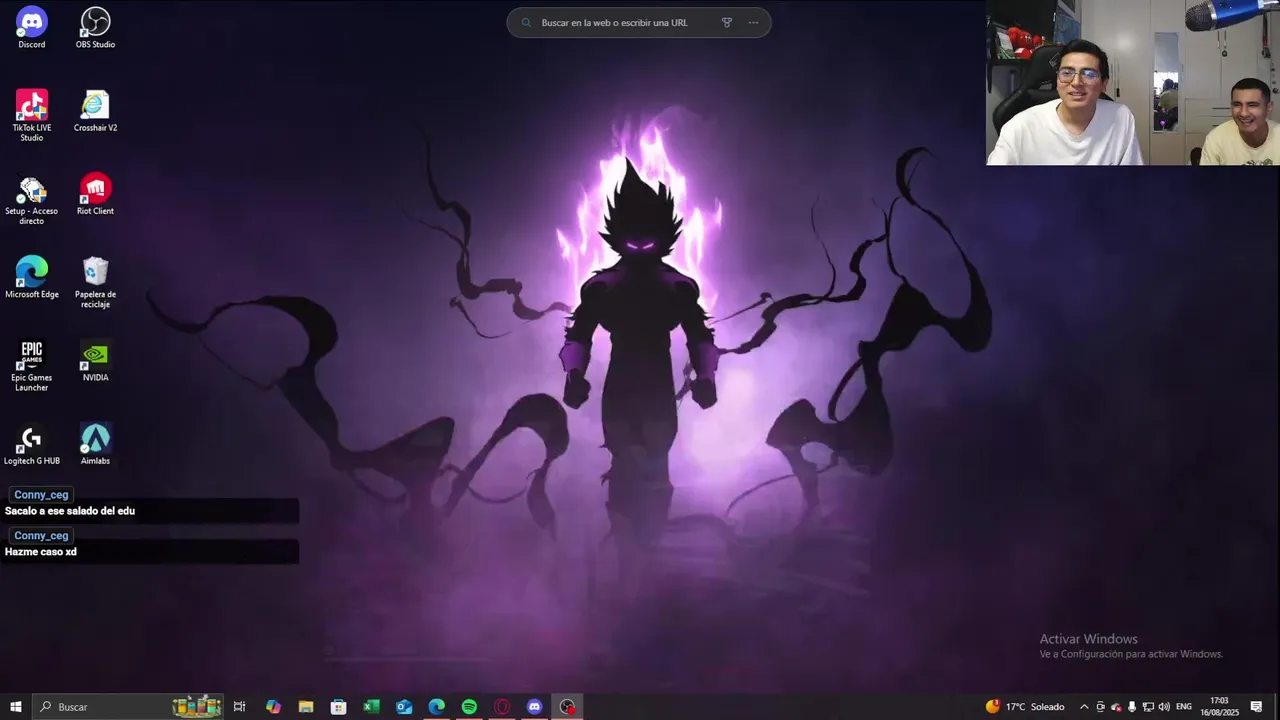This screenshot has width=1280, height=720.
Task: Click the Meet Now camera tray icon
Action: [1100, 707]
